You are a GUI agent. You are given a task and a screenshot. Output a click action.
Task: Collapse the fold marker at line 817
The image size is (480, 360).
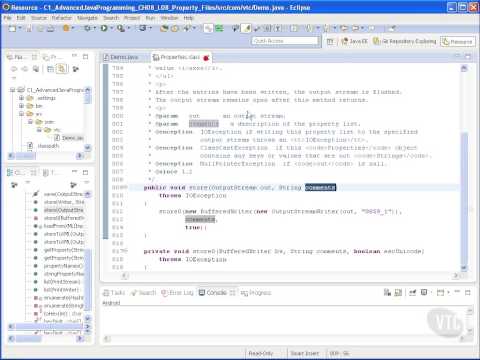[x=126, y=251]
